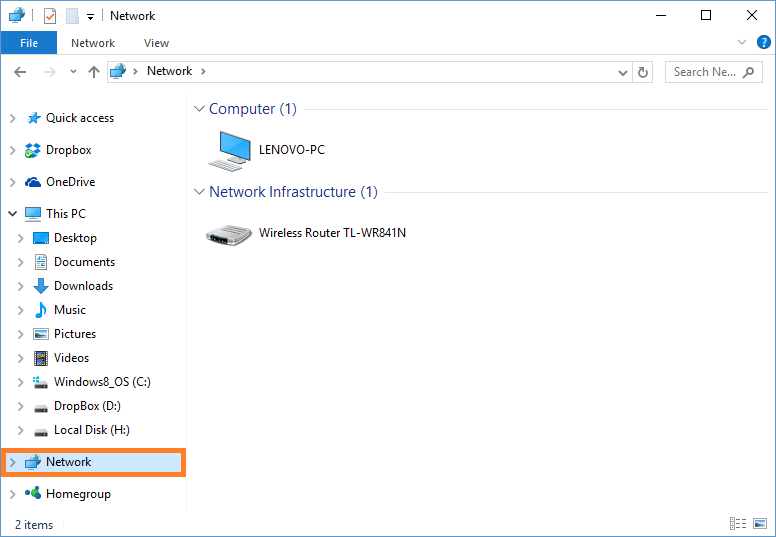
Task: Select Network in the navigation pane
Action: (x=68, y=462)
